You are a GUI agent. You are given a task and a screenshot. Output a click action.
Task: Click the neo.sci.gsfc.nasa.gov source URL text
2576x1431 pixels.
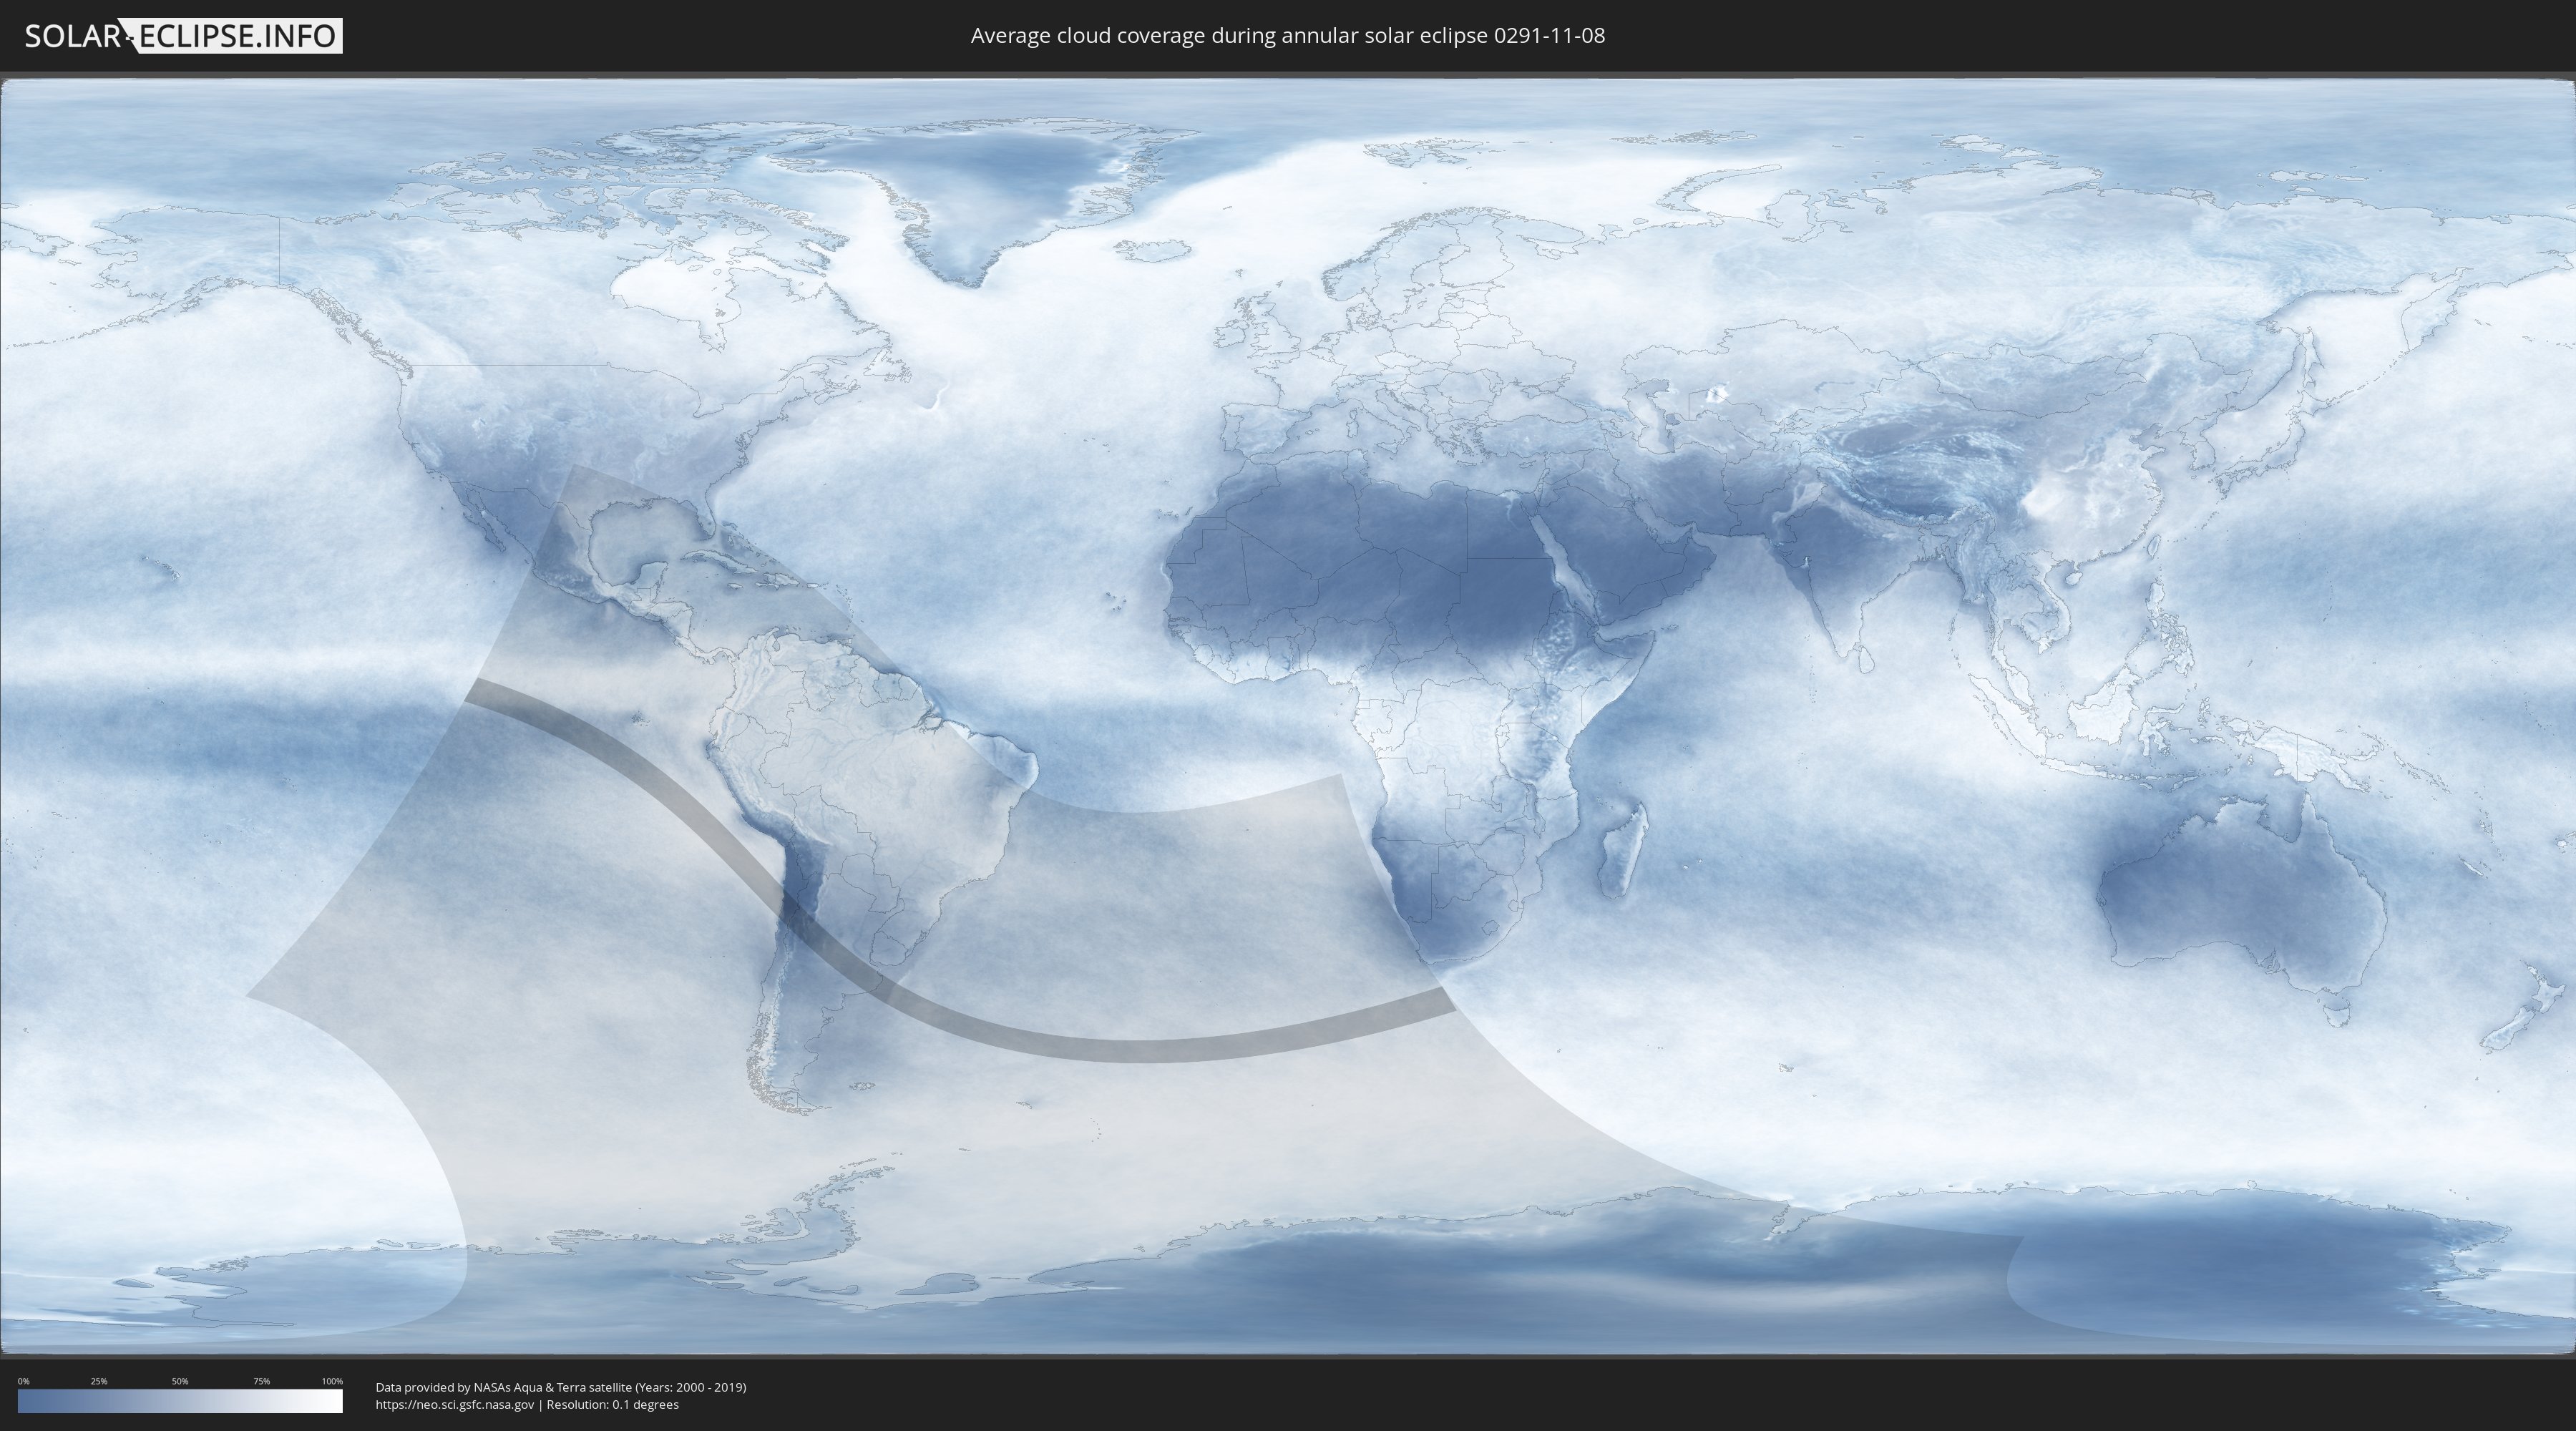click(x=455, y=1405)
